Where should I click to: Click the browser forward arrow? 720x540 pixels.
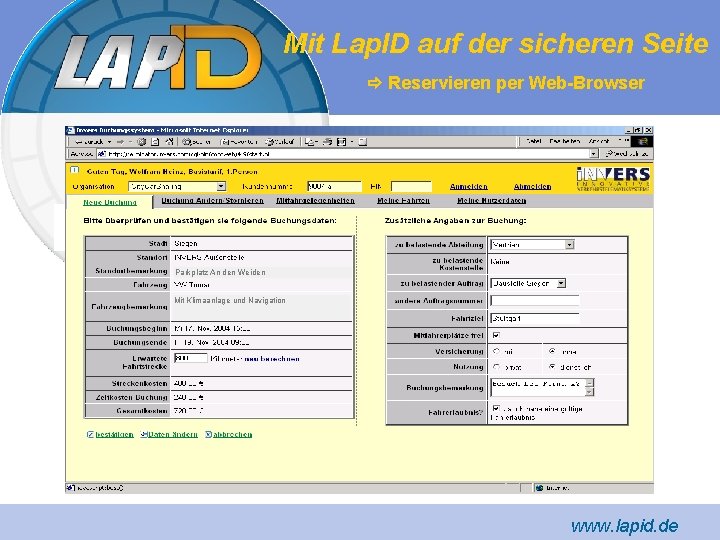tap(120, 142)
